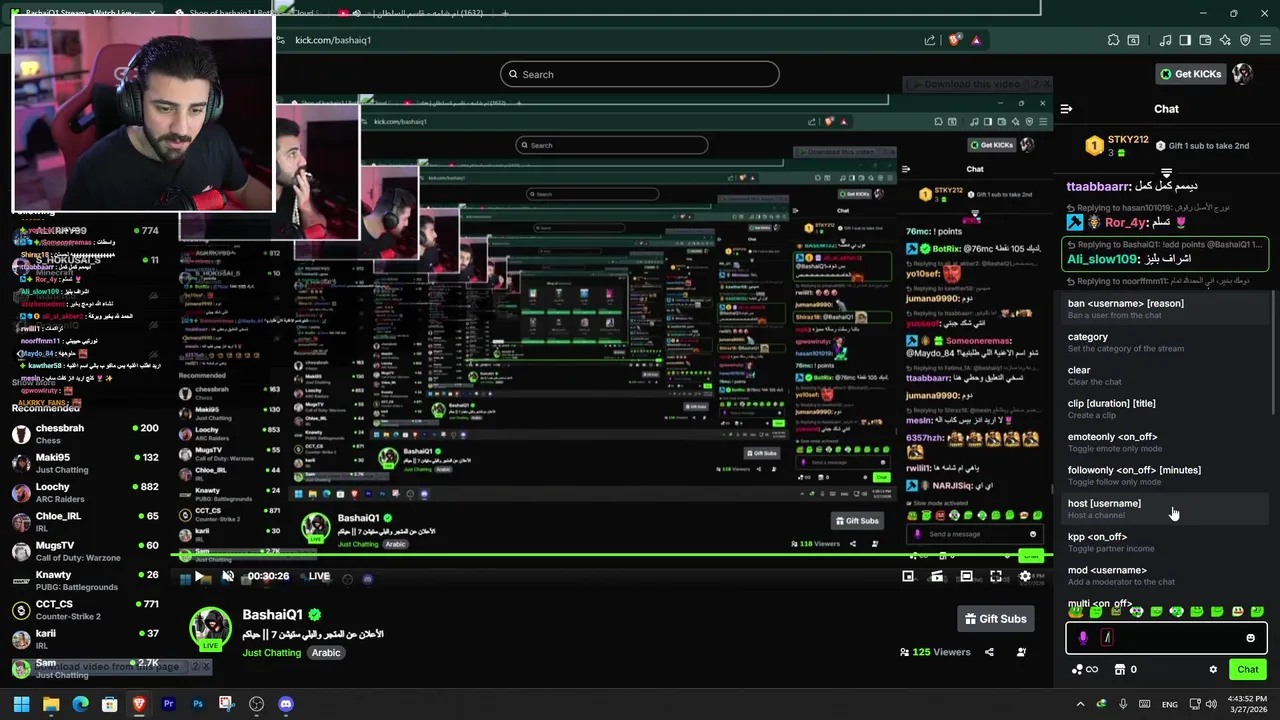The width and height of the screenshot is (1280, 720).
Task: Open BashaiQ1 channel avatar
Action: point(211,629)
